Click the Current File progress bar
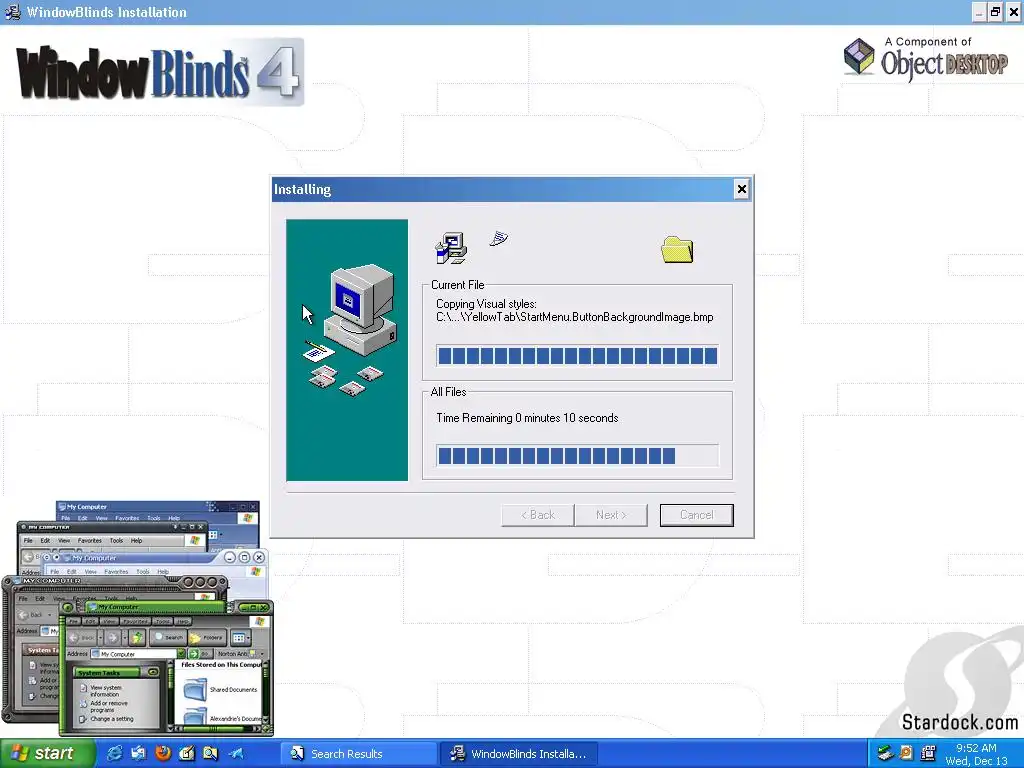 577,355
